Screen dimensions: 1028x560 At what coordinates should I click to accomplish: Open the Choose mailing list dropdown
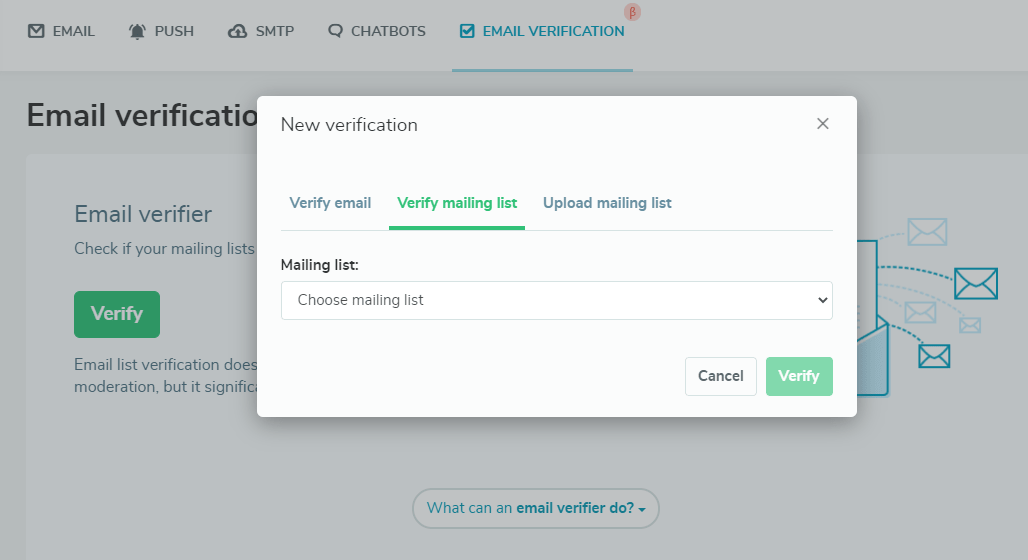(557, 300)
